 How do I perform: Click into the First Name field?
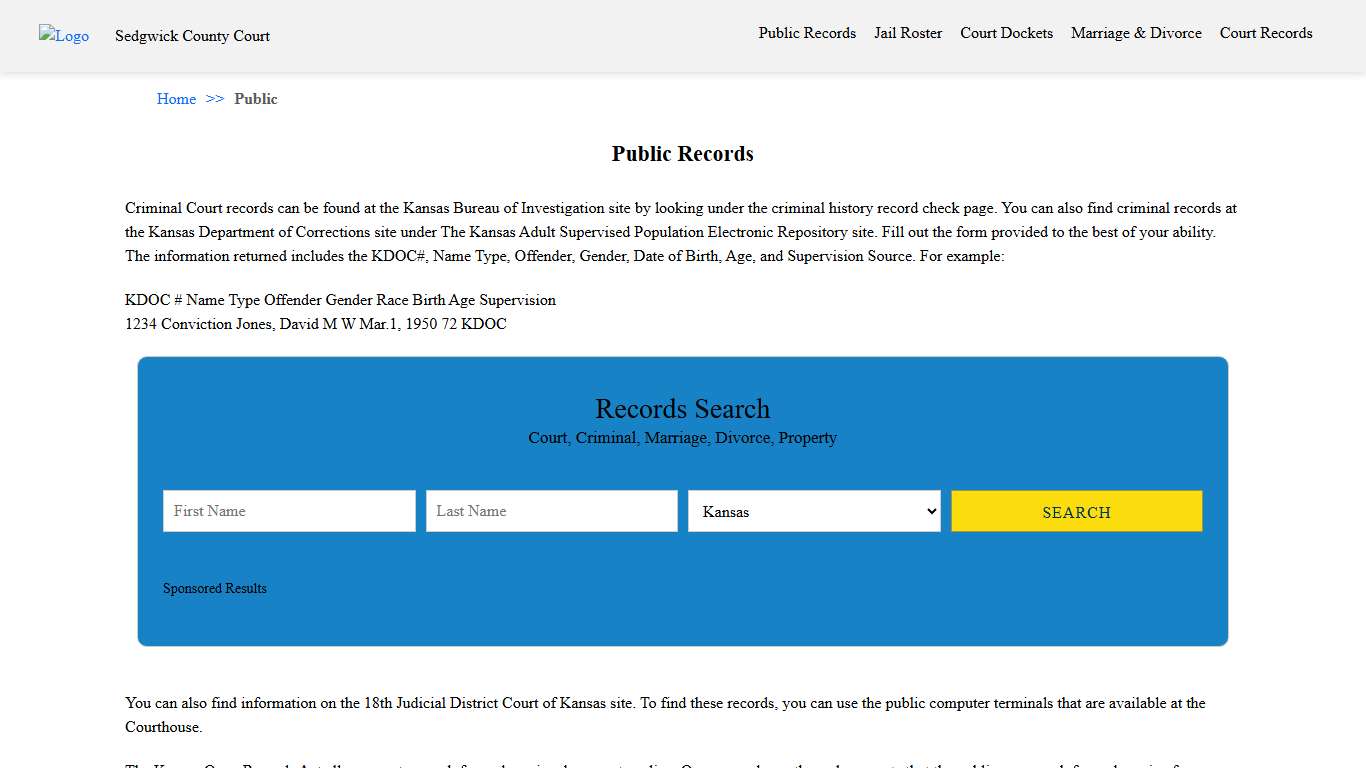pos(288,511)
